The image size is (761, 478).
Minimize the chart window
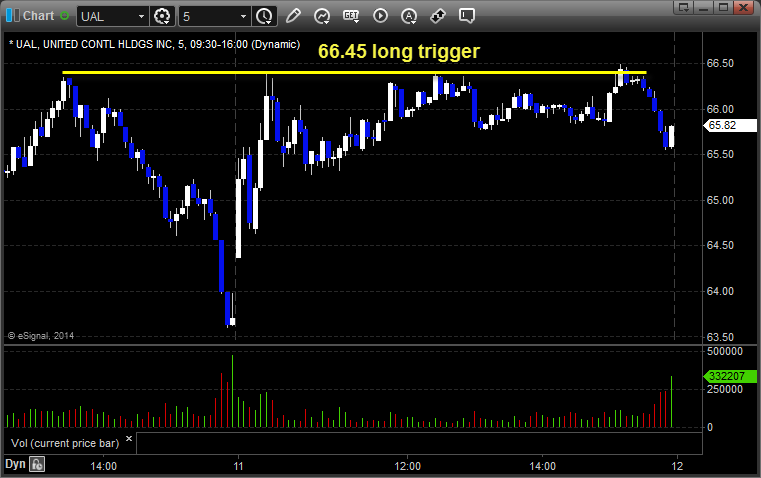click(x=704, y=7)
